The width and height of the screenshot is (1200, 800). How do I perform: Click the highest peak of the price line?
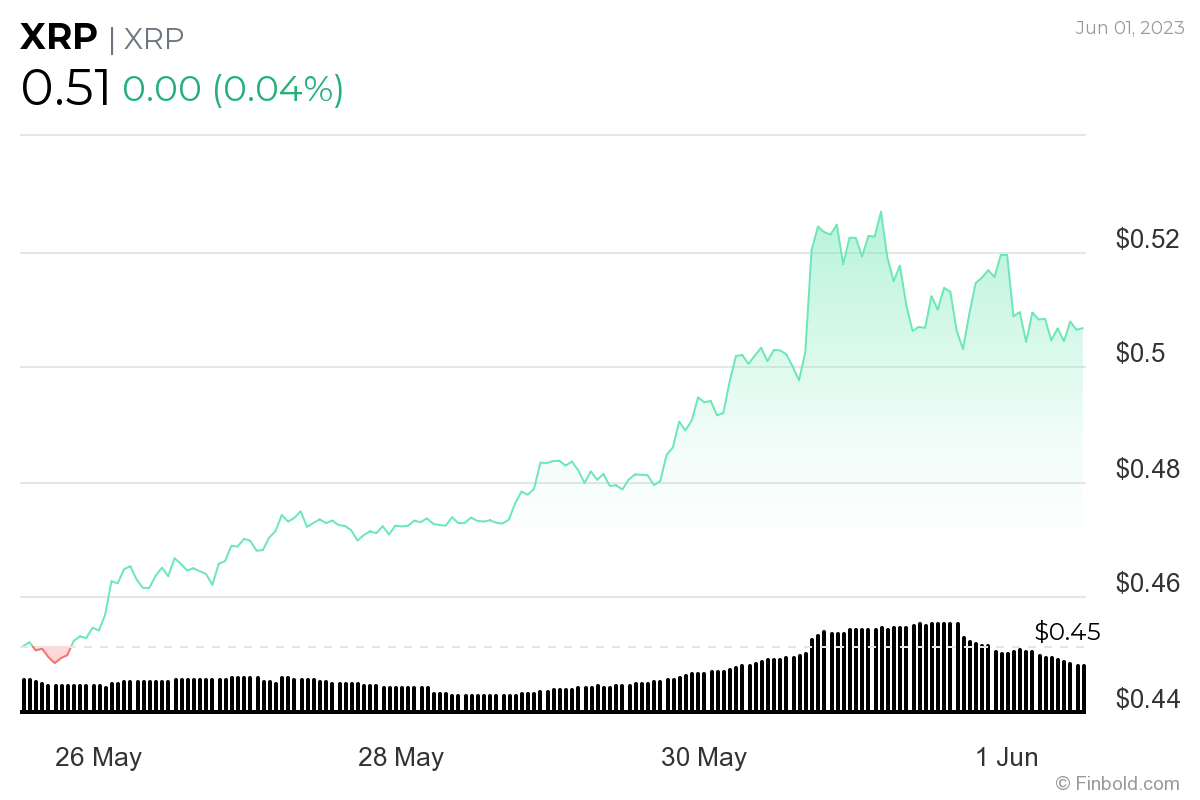pos(881,212)
